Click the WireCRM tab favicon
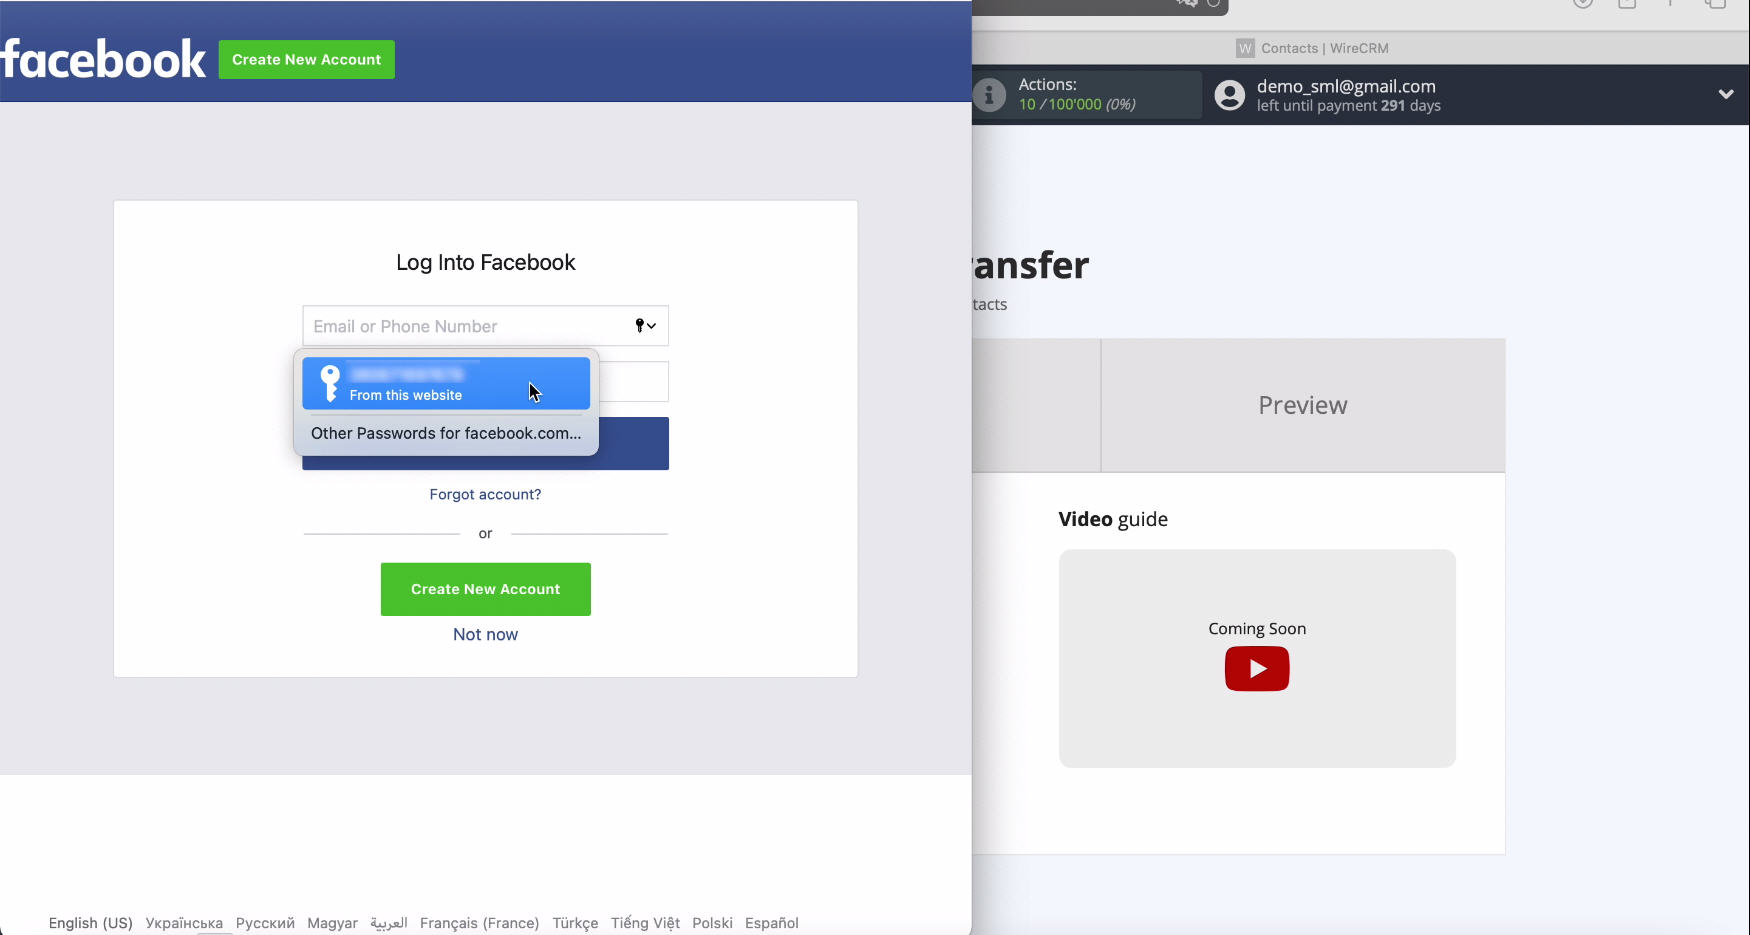The image size is (1750, 935). click(x=1245, y=48)
